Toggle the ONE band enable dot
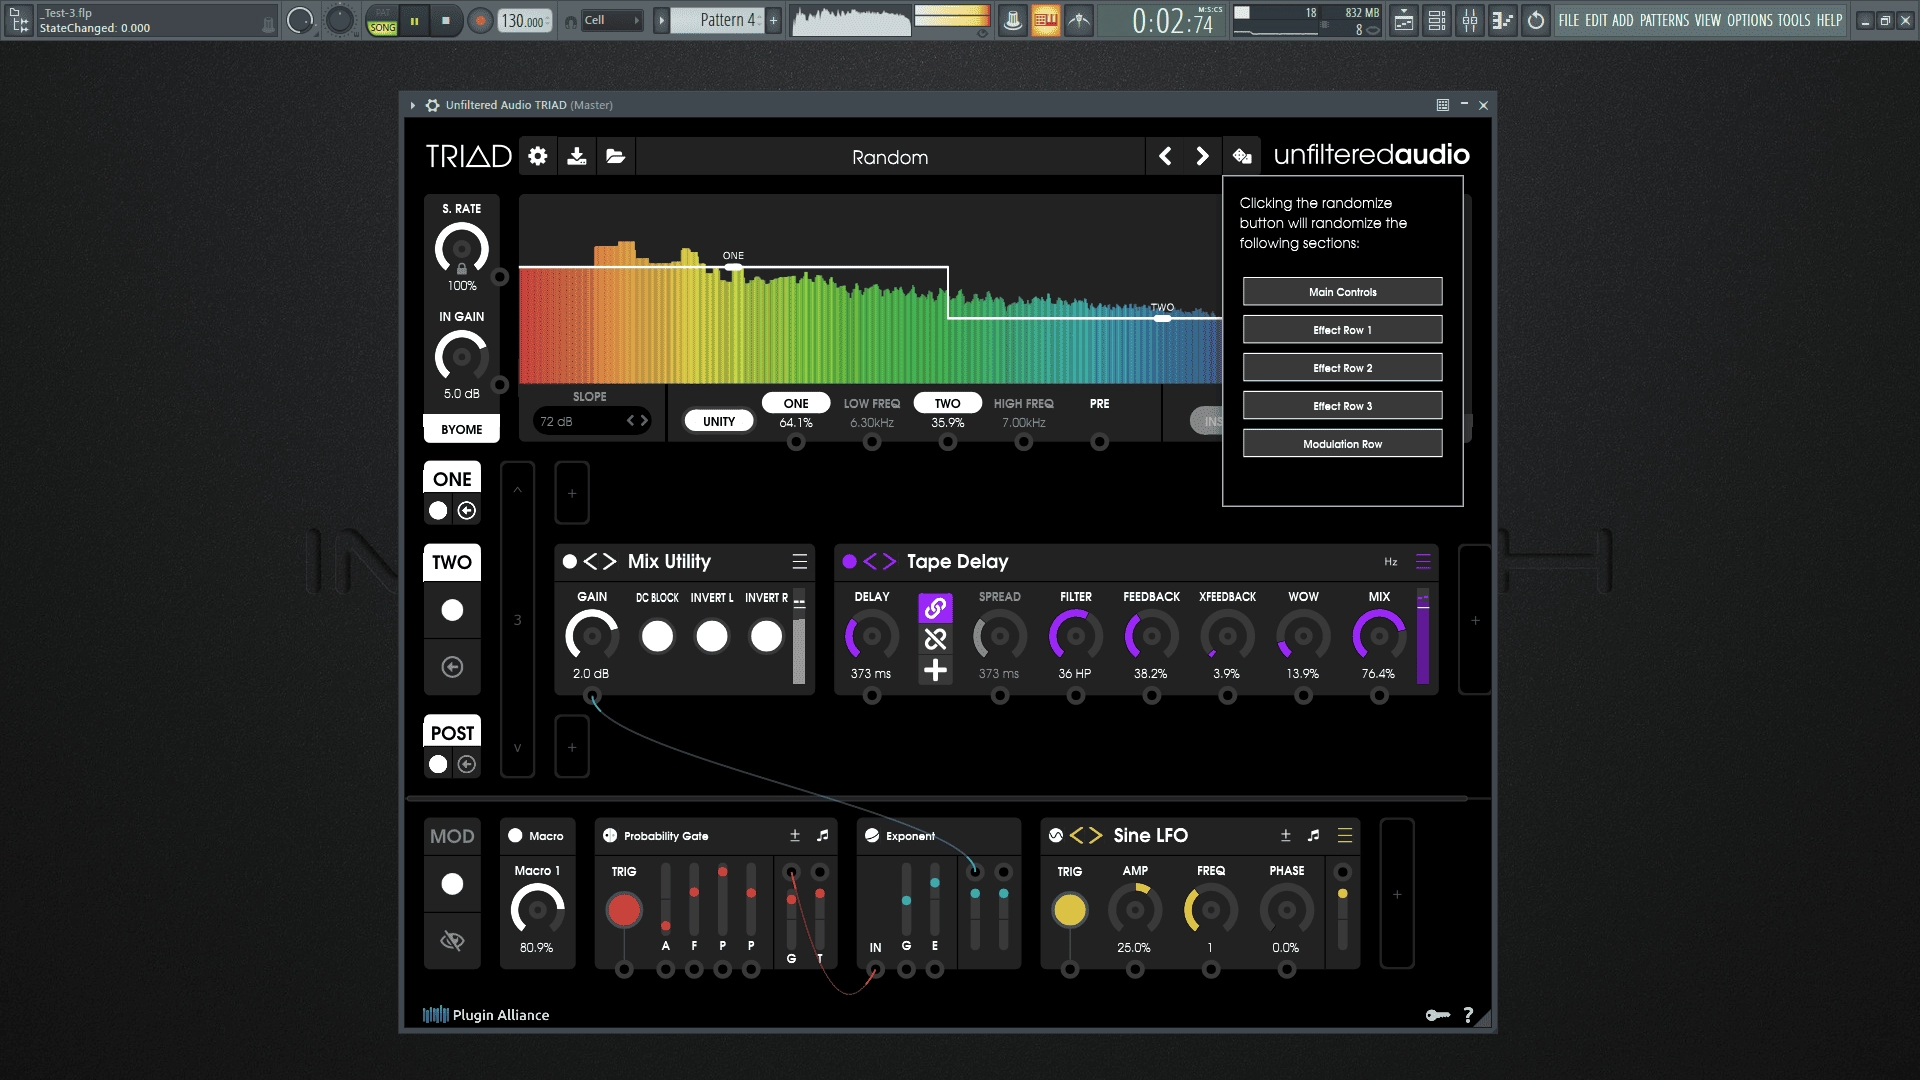Viewport: 1920px width, 1080px height. coord(438,511)
